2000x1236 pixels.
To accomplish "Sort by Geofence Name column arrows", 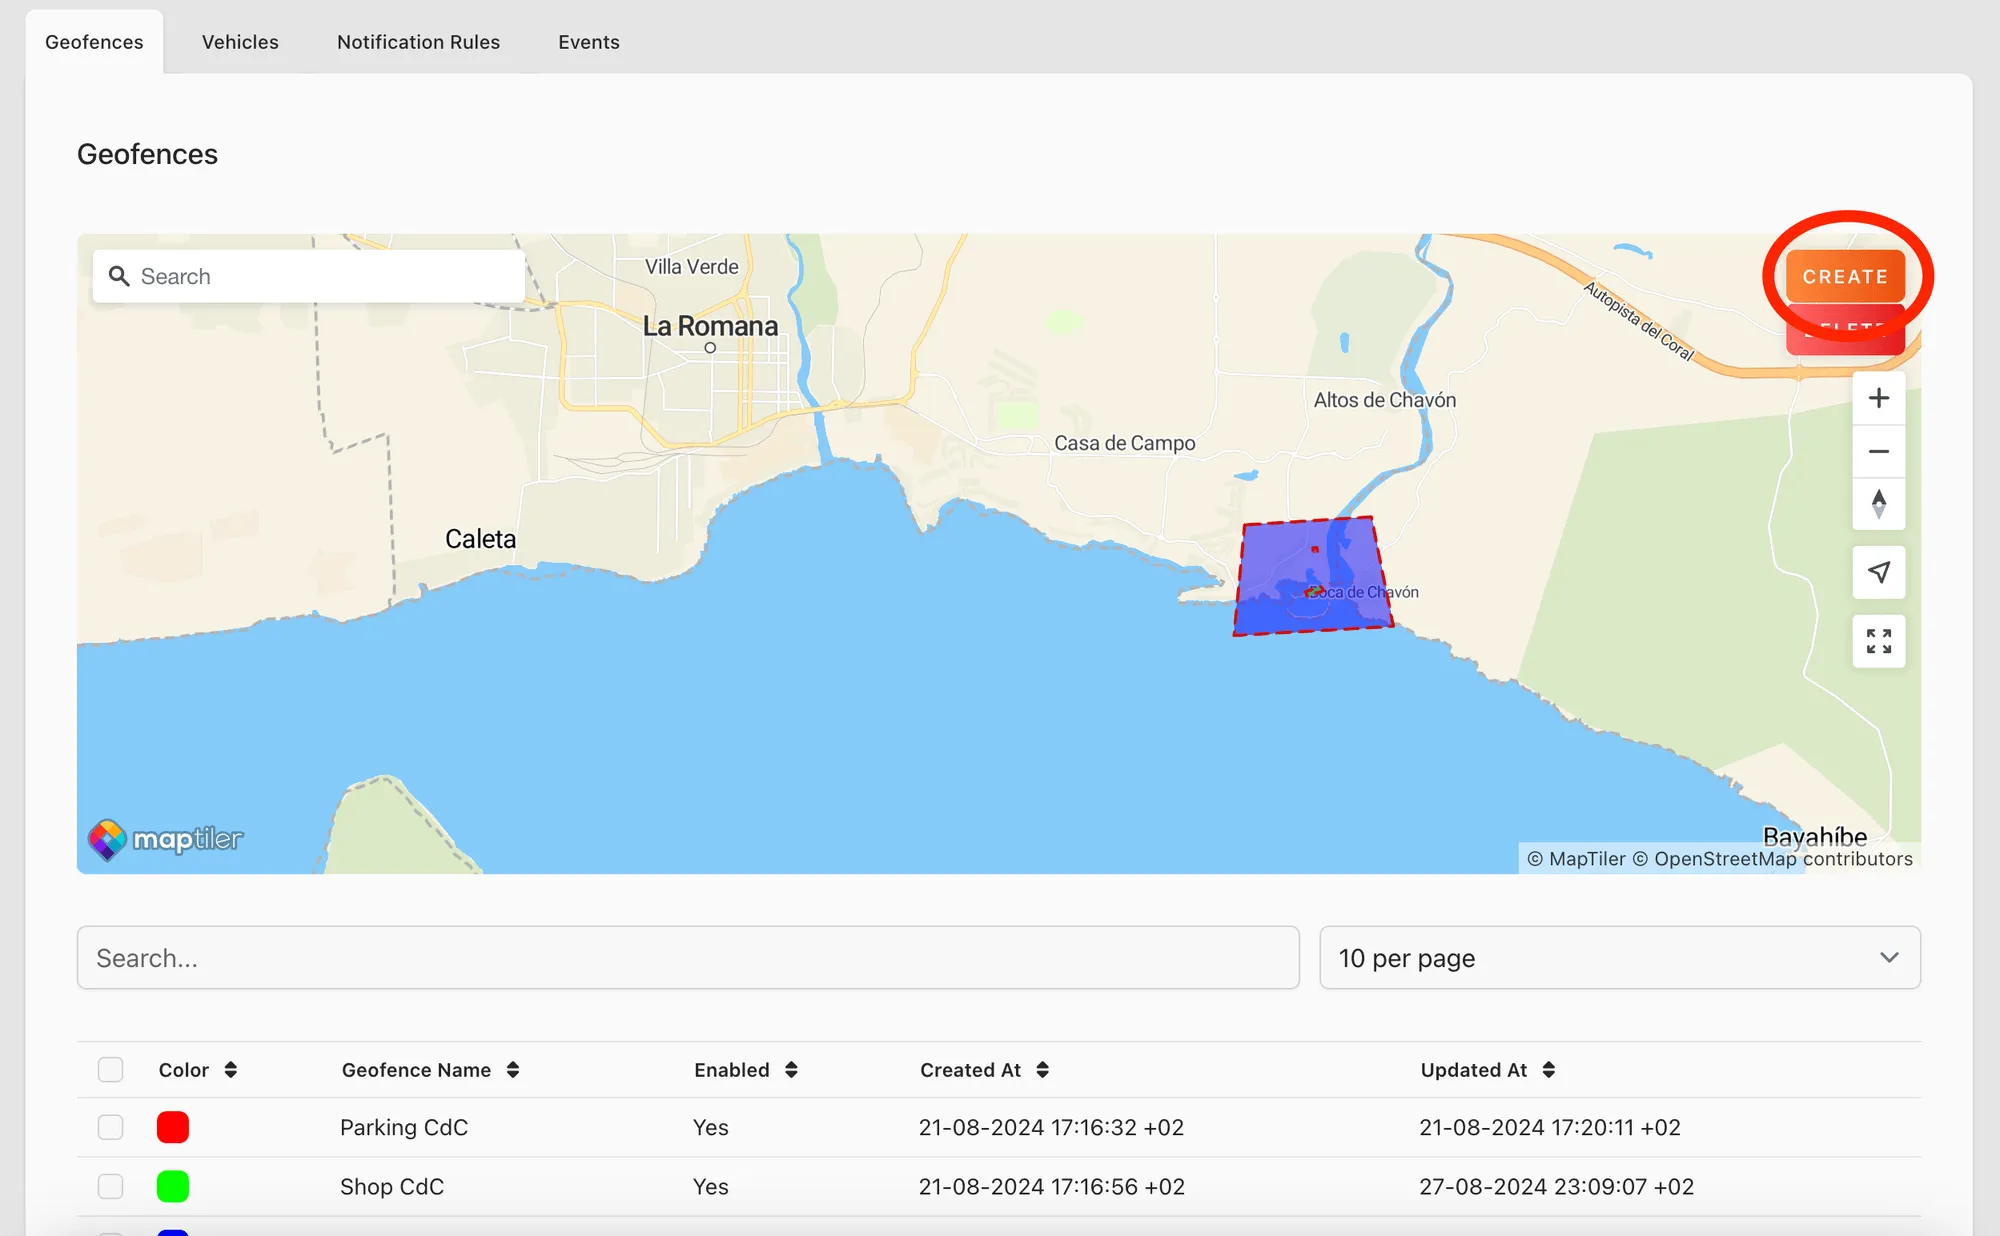I will click(513, 1070).
